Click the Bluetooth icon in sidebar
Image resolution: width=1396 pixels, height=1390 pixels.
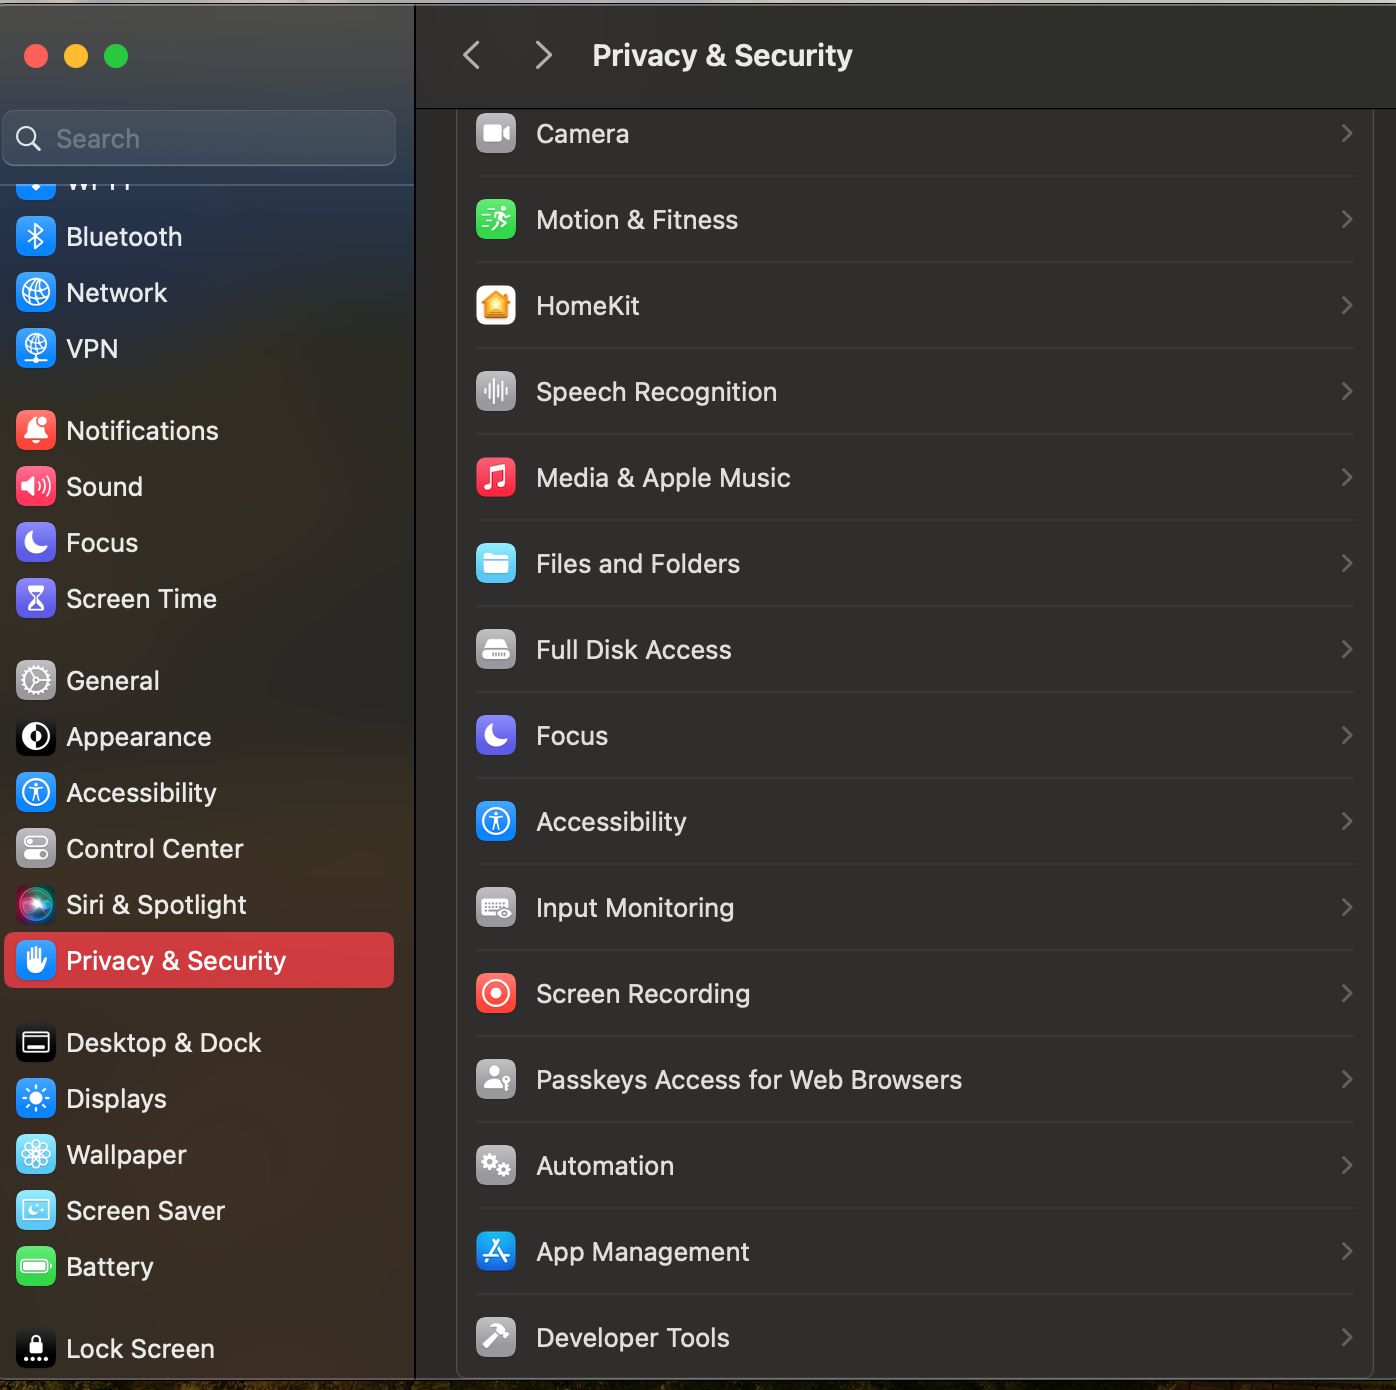36,237
